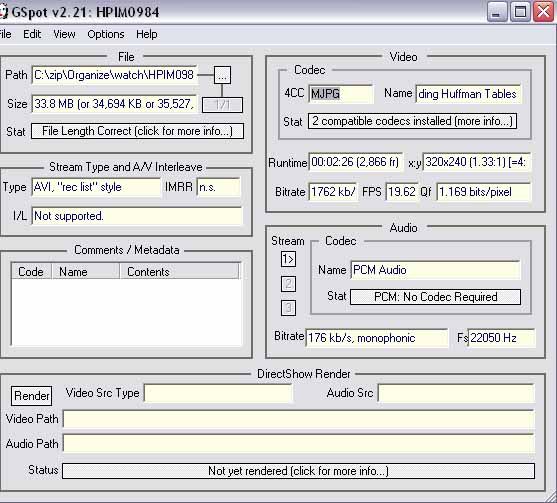Click the PCM Audio name field
557x503 pixels.
pos(435,270)
